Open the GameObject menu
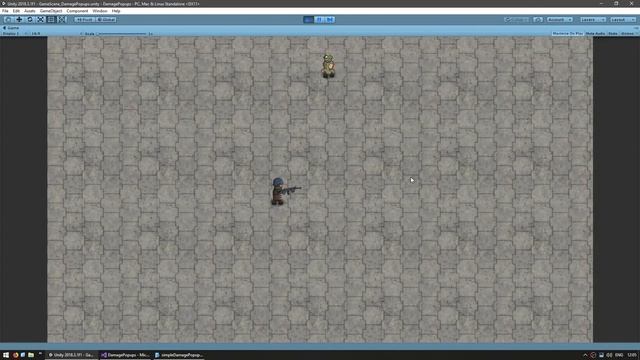The width and height of the screenshot is (640, 360). [x=51, y=11]
